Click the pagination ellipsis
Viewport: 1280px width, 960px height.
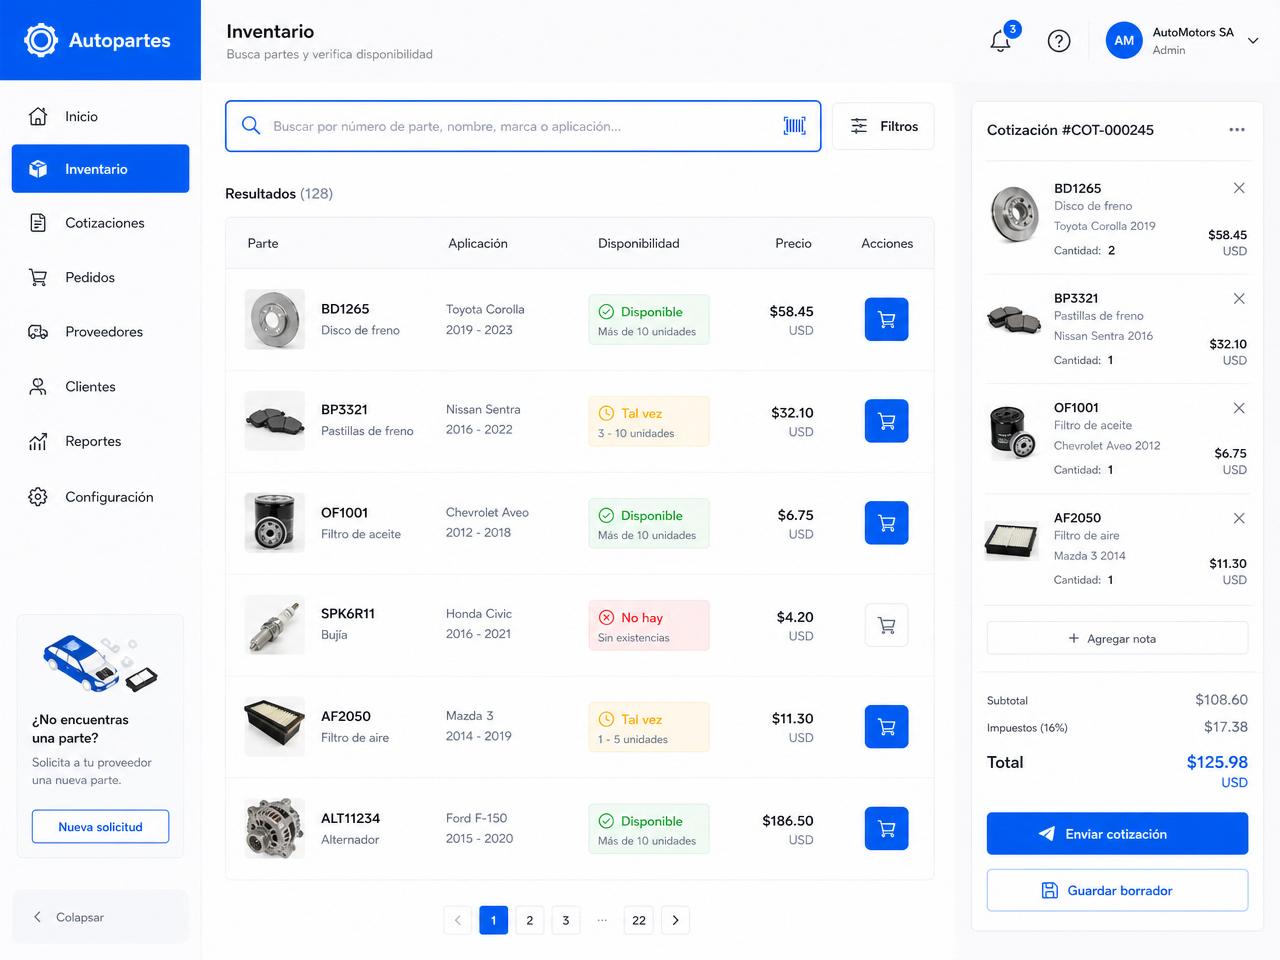pyautogui.click(x=602, y=919)
